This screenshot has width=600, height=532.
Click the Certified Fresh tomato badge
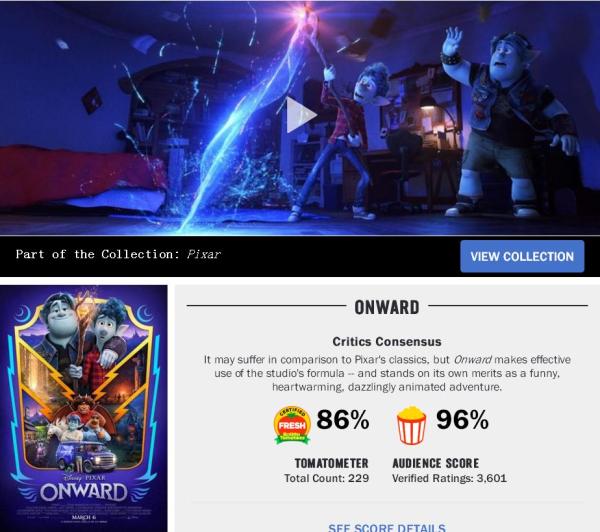coord(292,425)
